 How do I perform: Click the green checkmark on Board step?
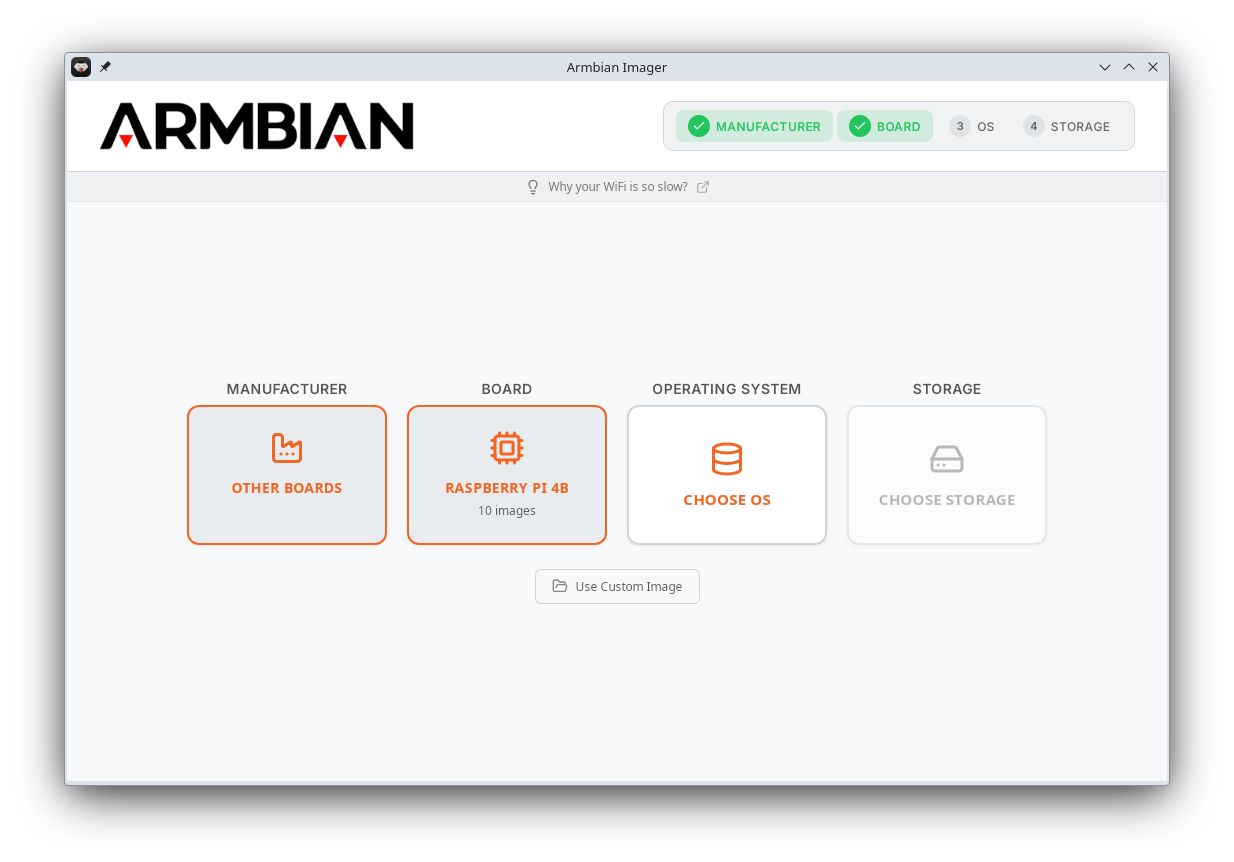(861, 126)
